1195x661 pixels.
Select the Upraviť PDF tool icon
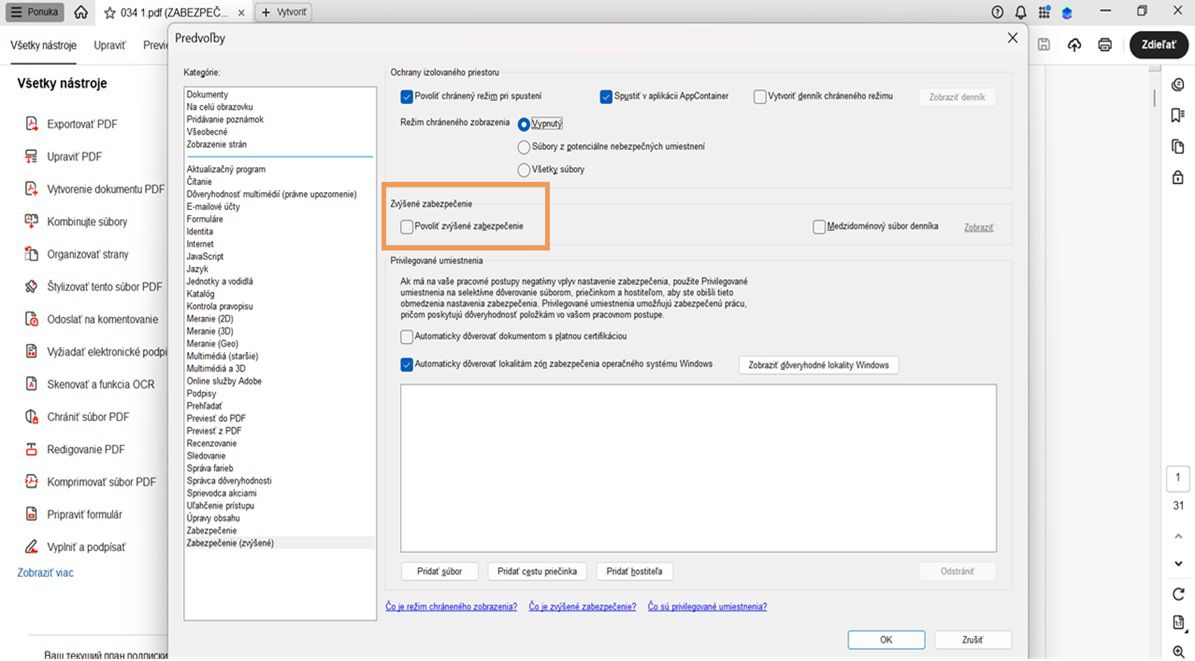coord(31,156)
